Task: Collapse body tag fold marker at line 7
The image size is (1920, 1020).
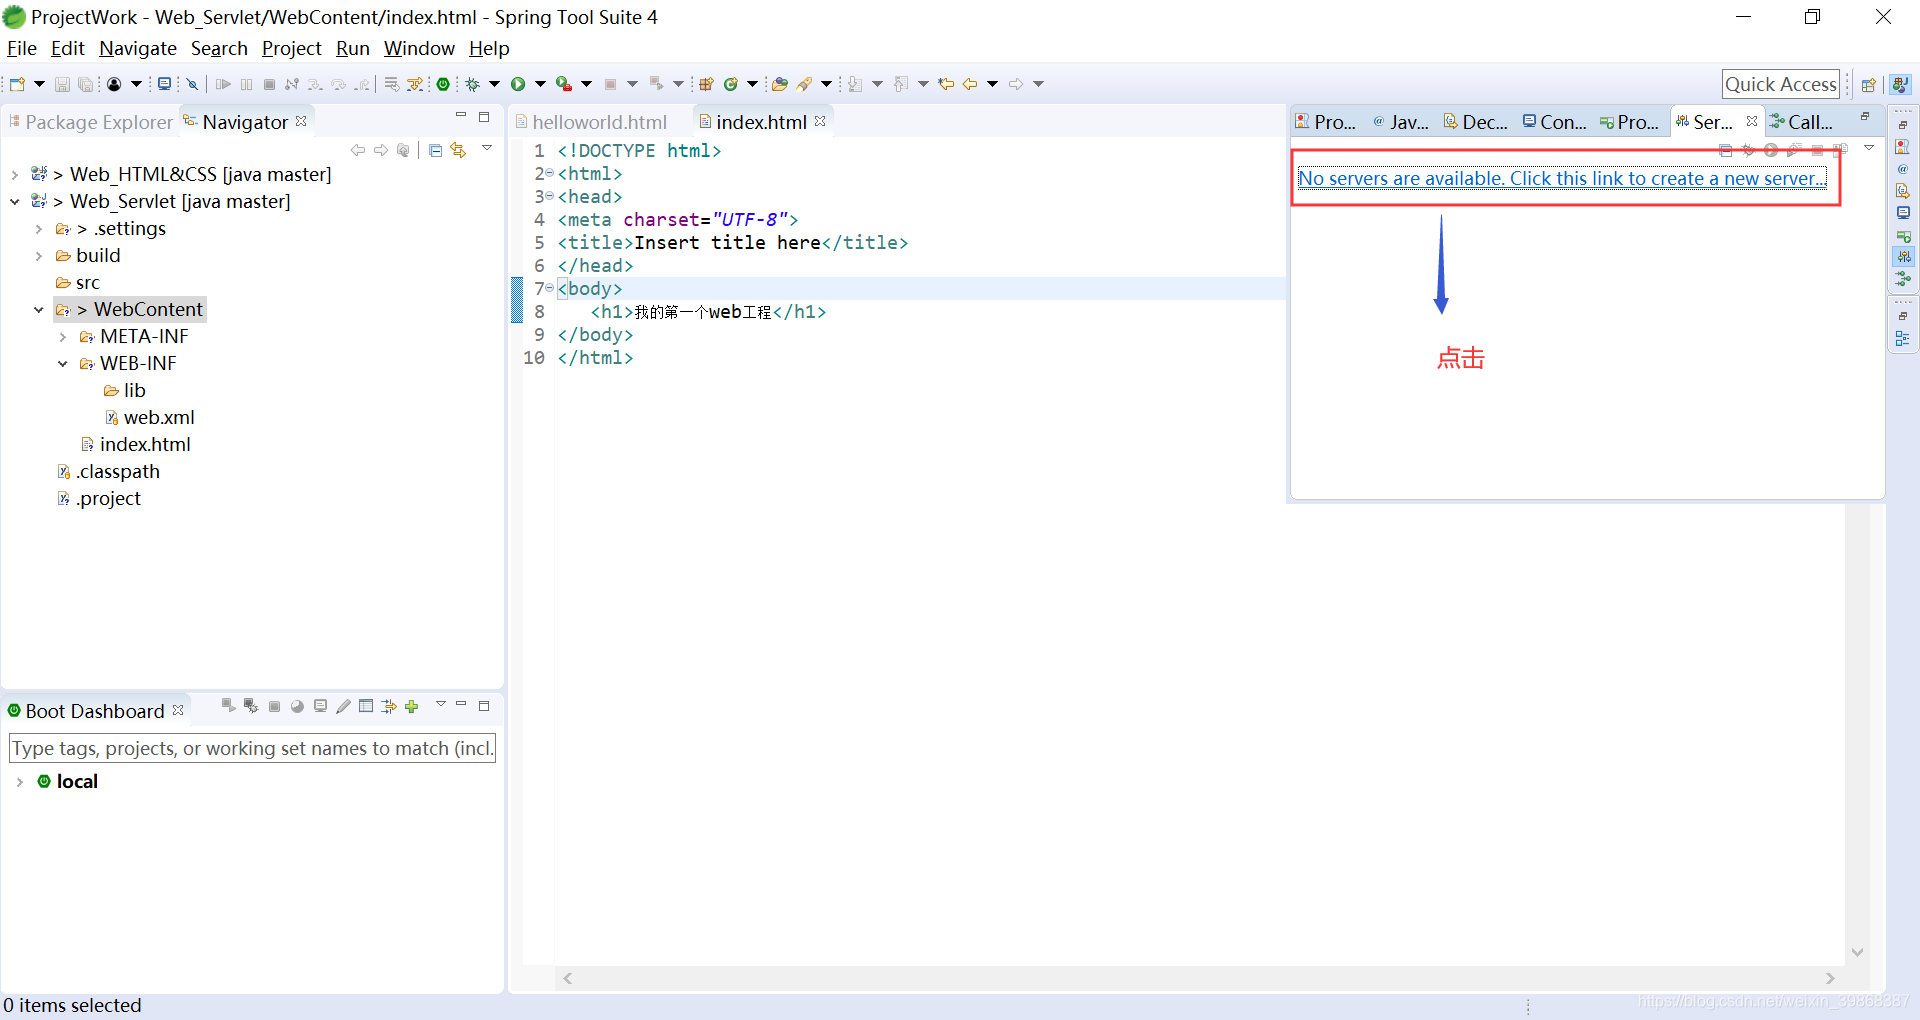Action: coord(549,288)
